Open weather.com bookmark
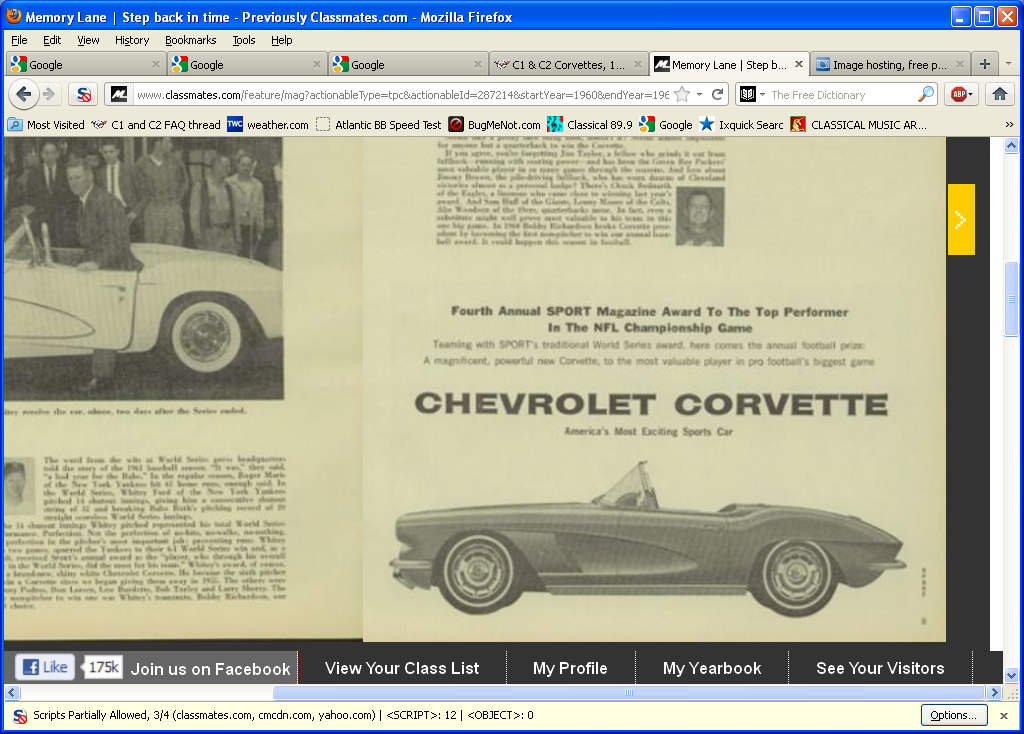The height and width of the screenshot is (734, 1024). pos(268,125)
